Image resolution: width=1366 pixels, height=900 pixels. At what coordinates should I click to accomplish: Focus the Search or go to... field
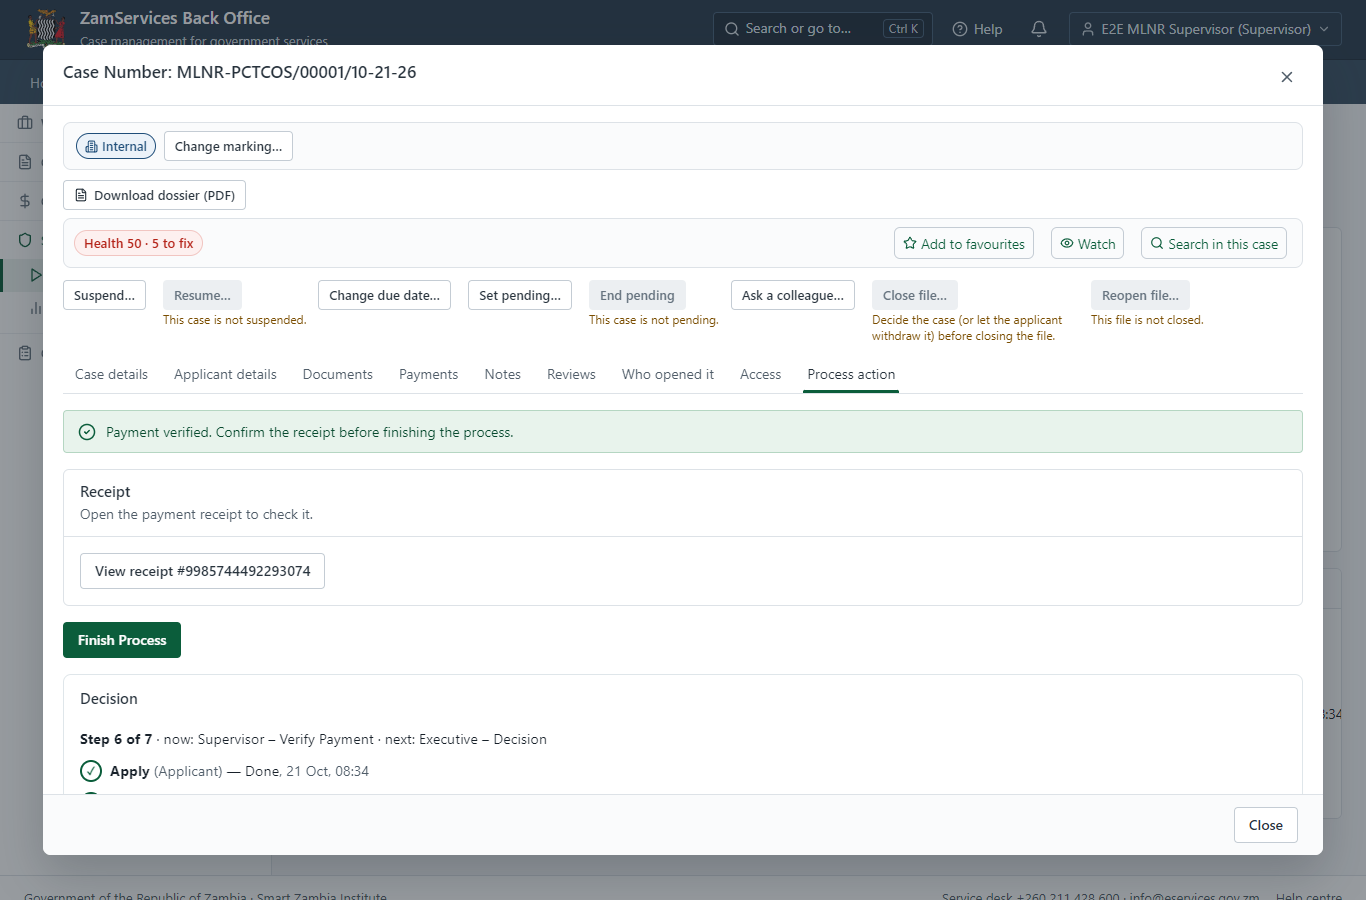tap(822, 29)
